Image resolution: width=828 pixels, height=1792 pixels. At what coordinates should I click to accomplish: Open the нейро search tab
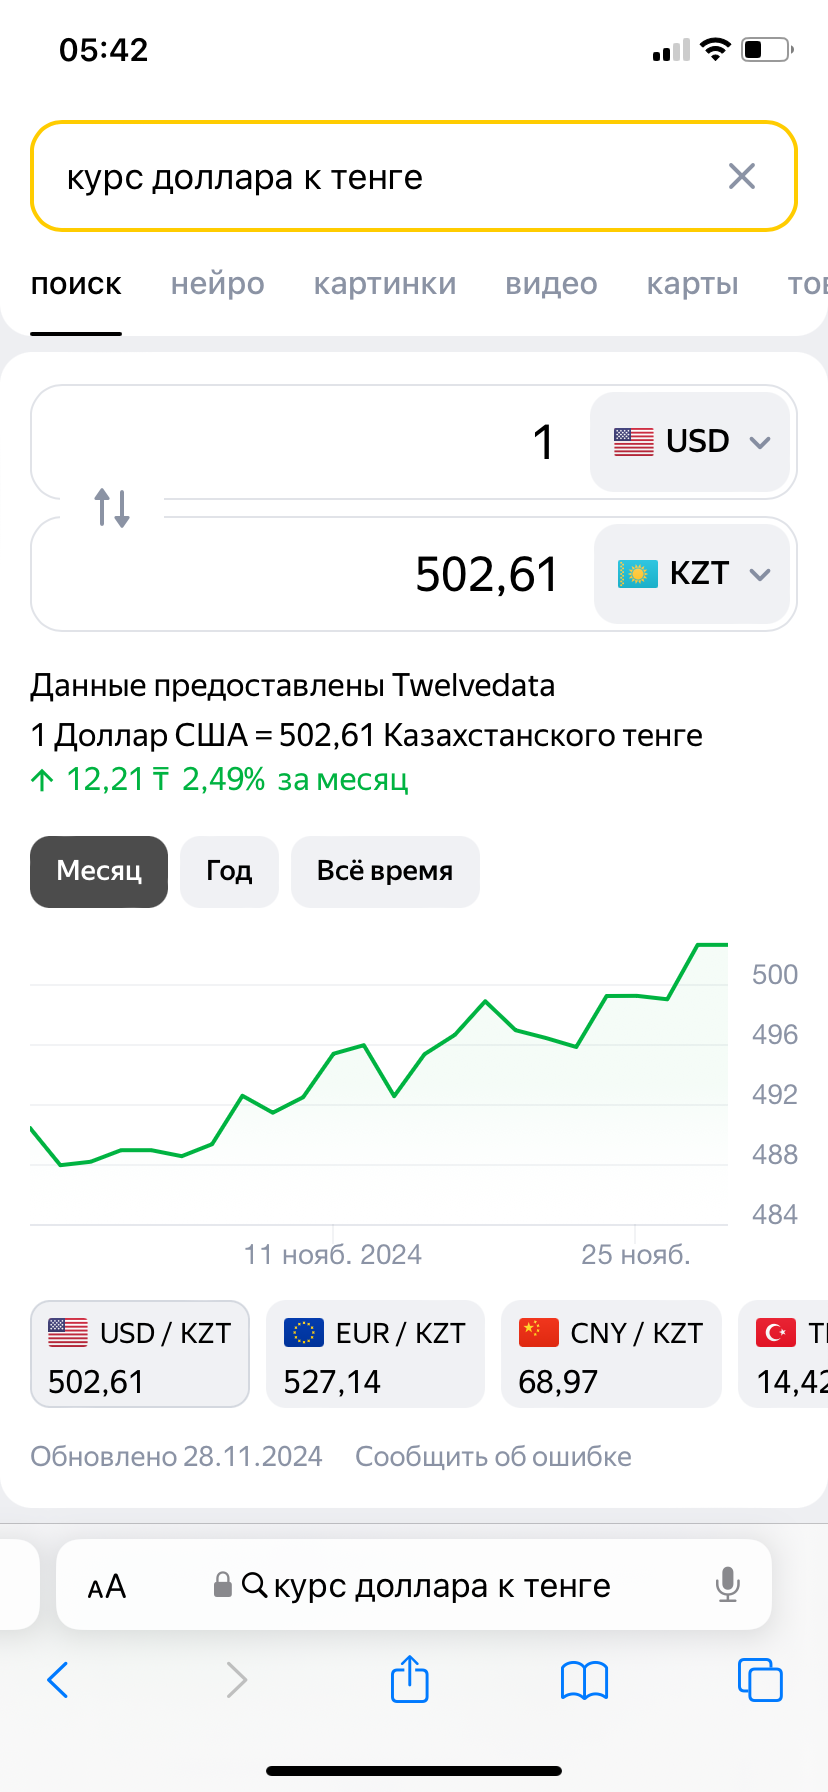217,284
